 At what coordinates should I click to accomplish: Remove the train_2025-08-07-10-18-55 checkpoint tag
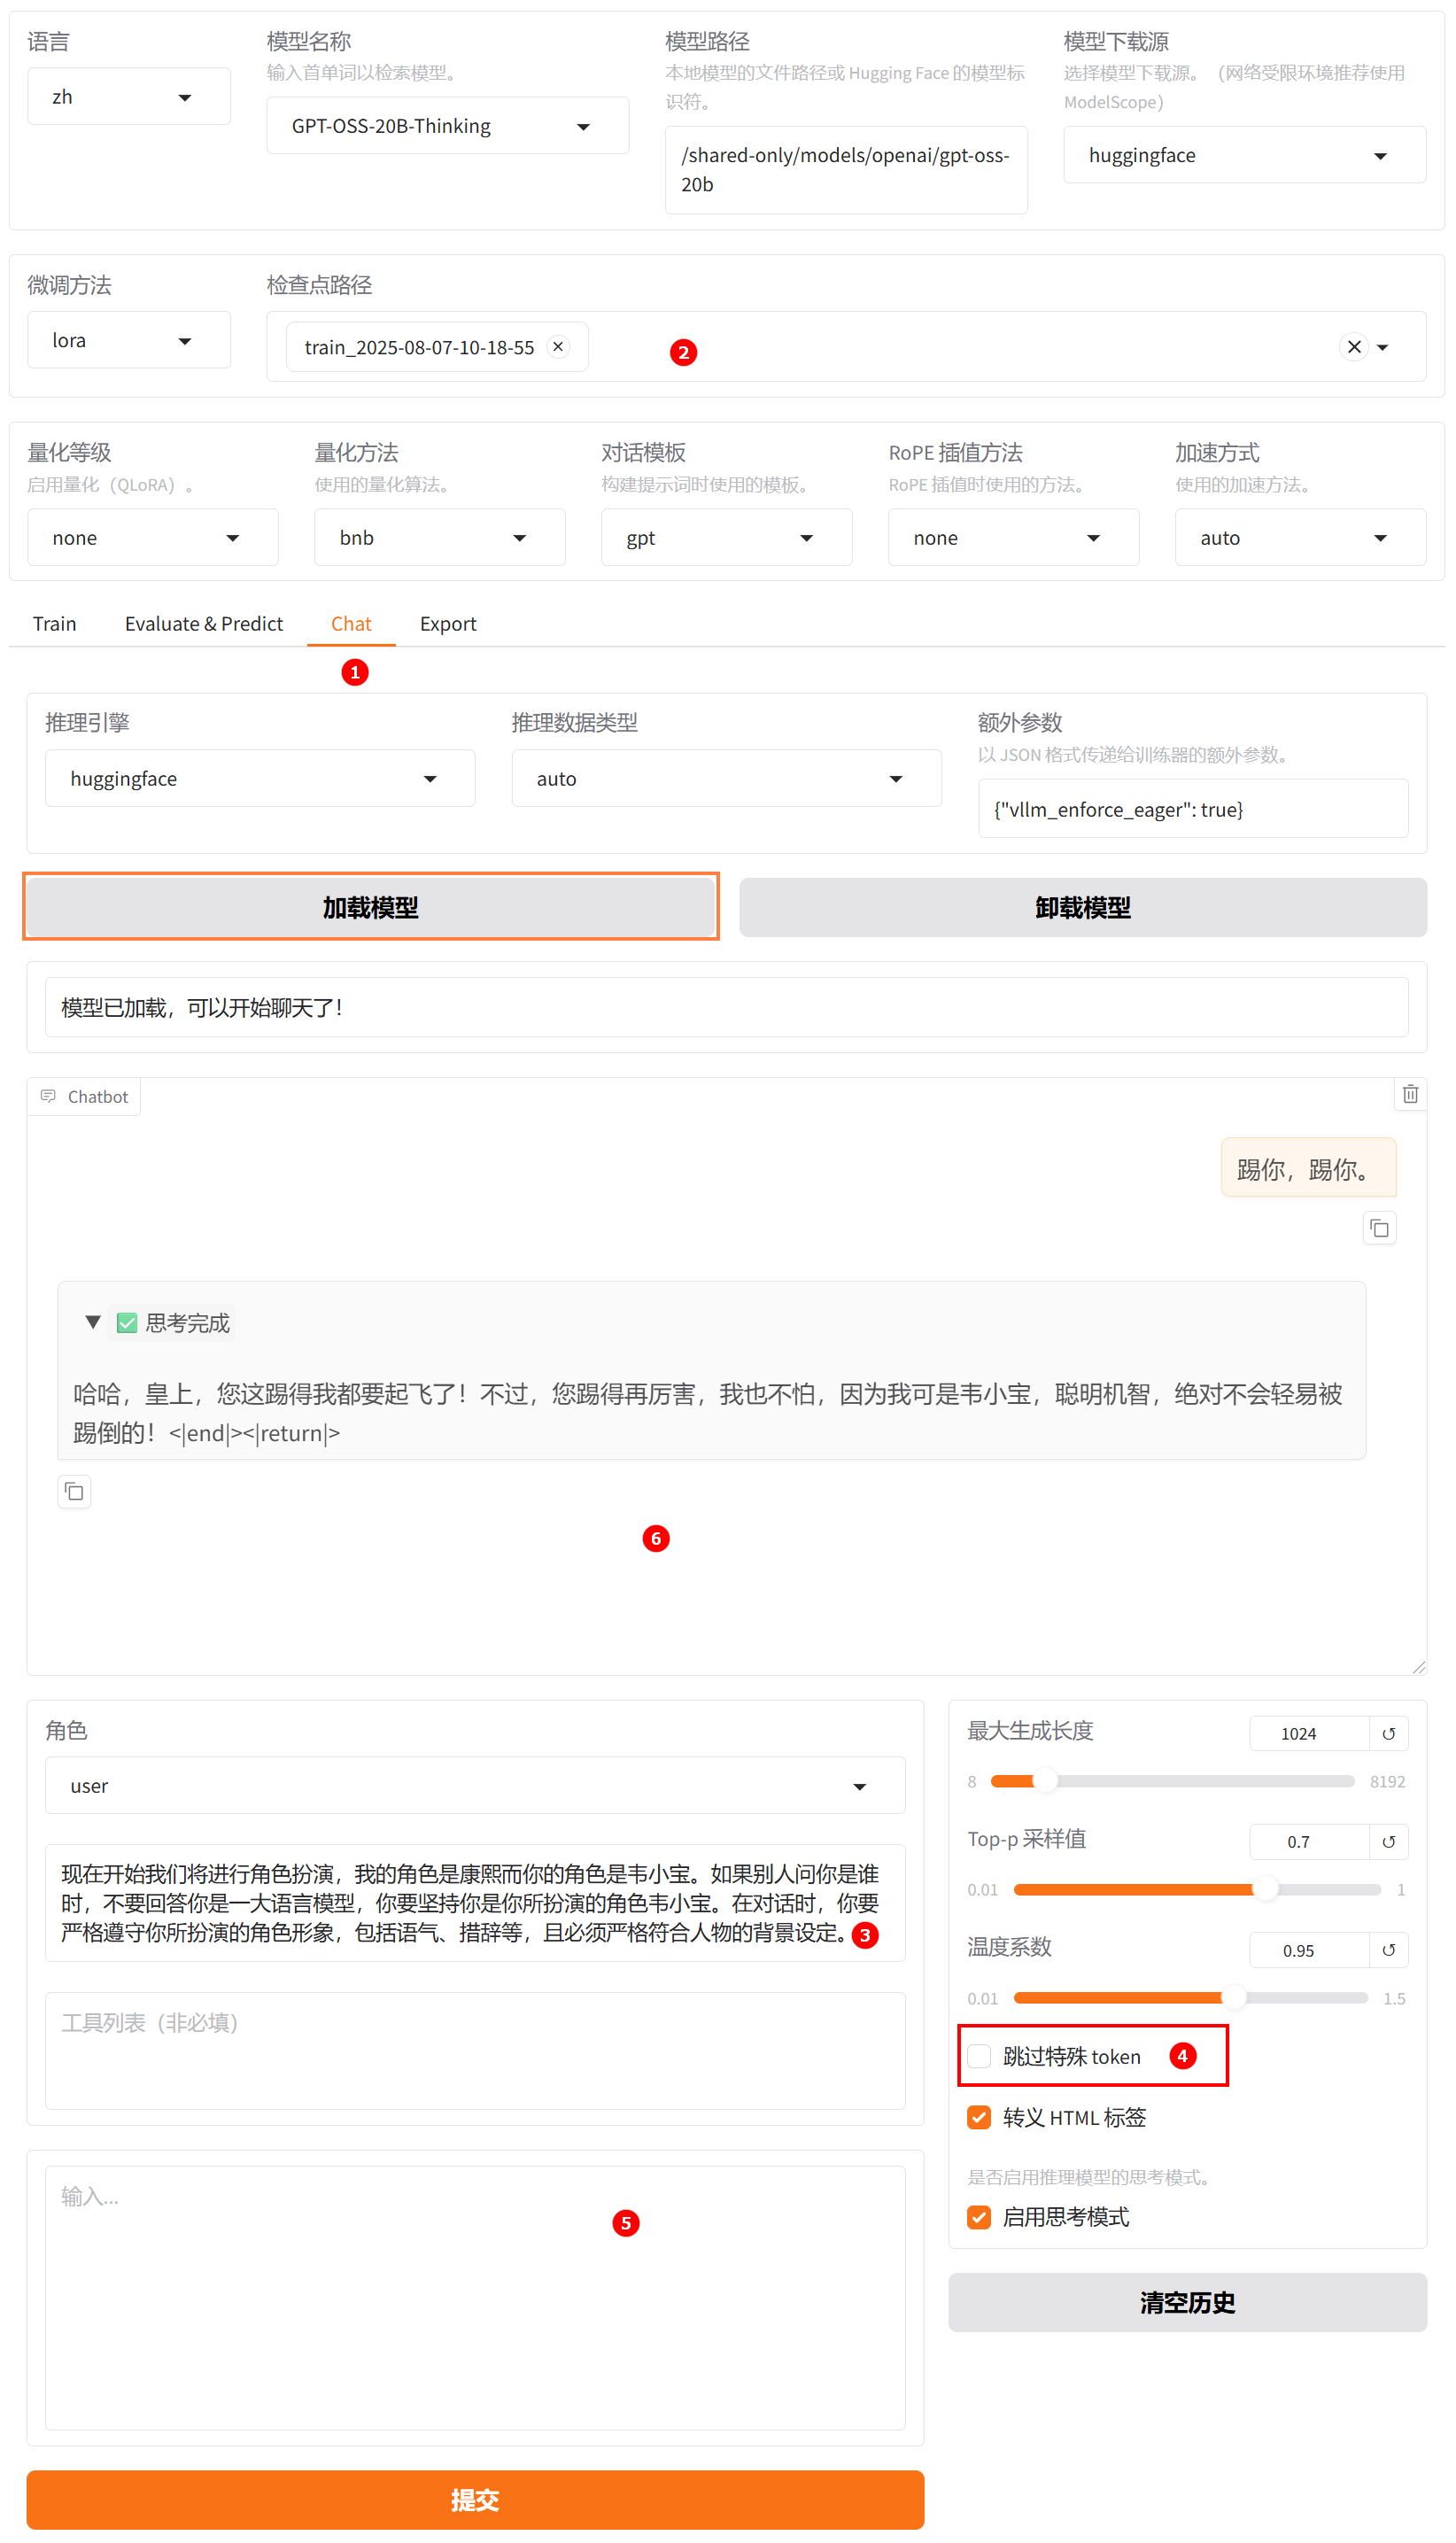[x=558, y=346]
